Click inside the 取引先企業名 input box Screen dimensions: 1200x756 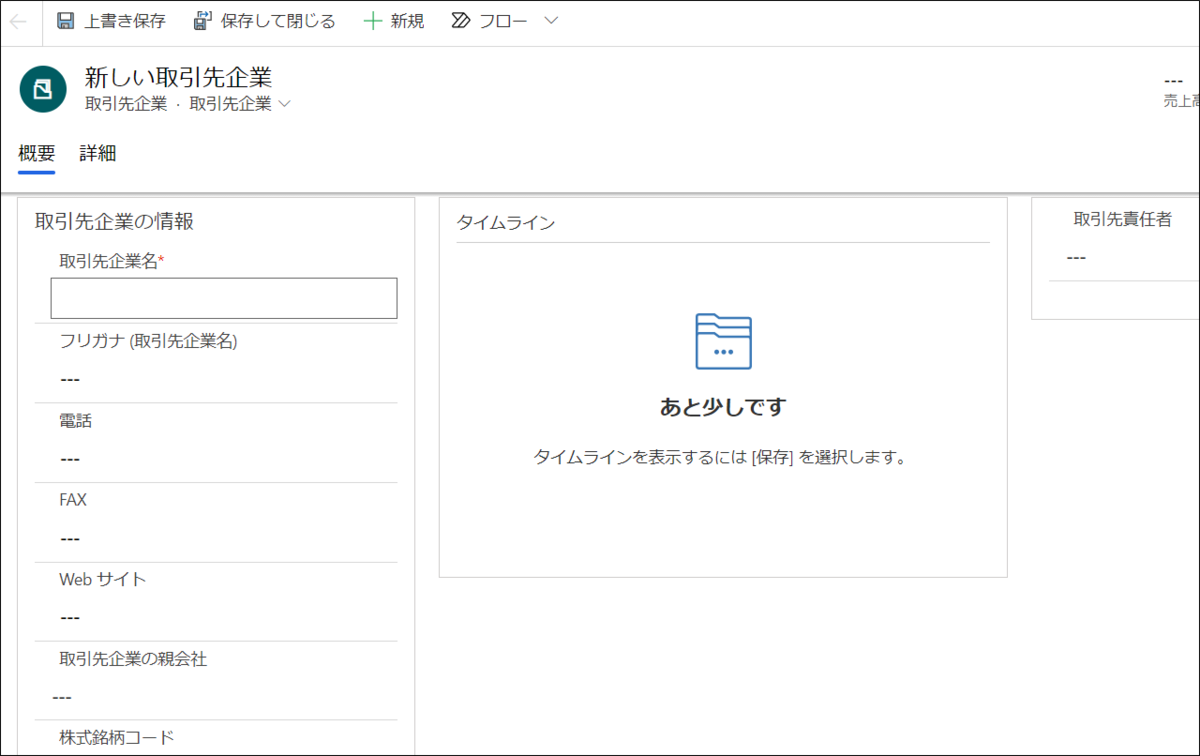223,298
